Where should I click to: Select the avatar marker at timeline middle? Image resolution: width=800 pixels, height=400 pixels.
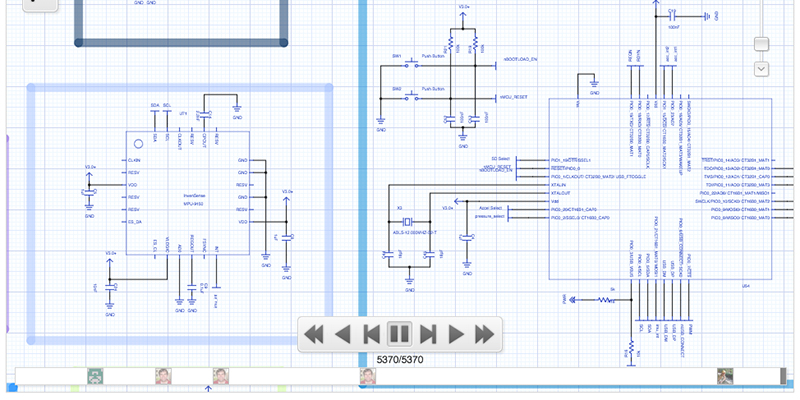tap(368, 377)
